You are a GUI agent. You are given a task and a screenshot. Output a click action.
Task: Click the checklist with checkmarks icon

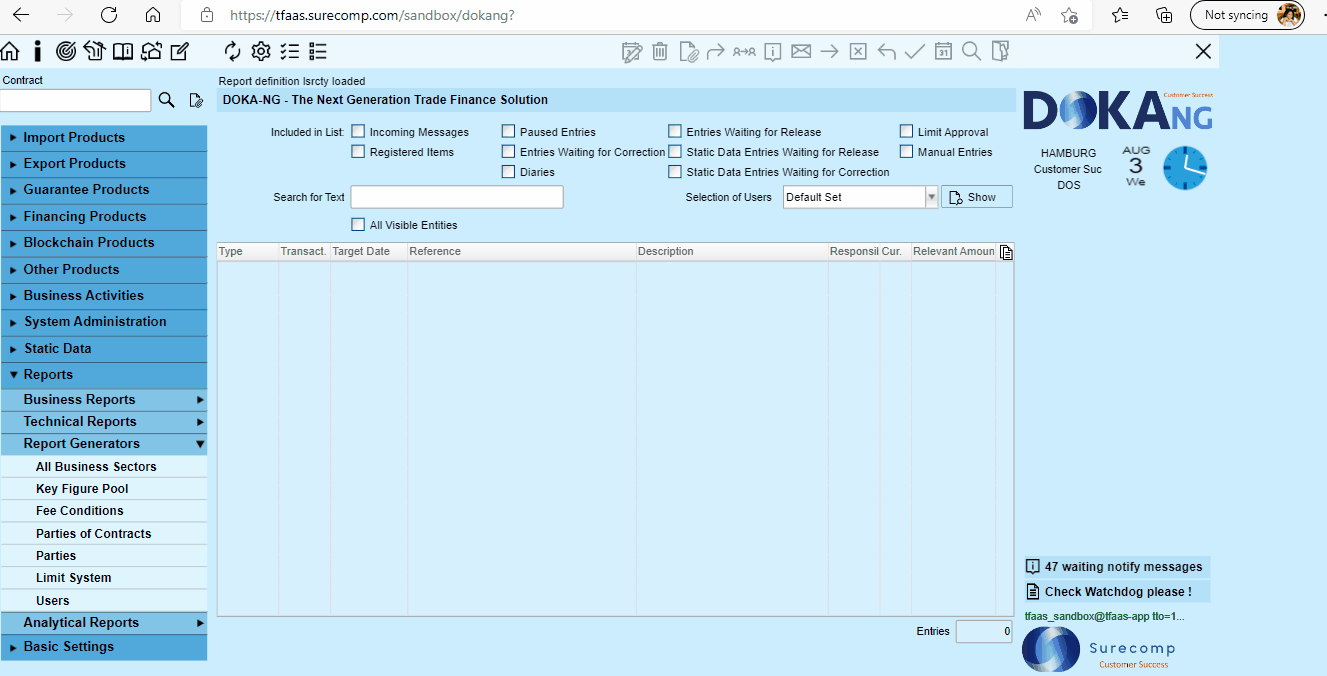(290, 51)
